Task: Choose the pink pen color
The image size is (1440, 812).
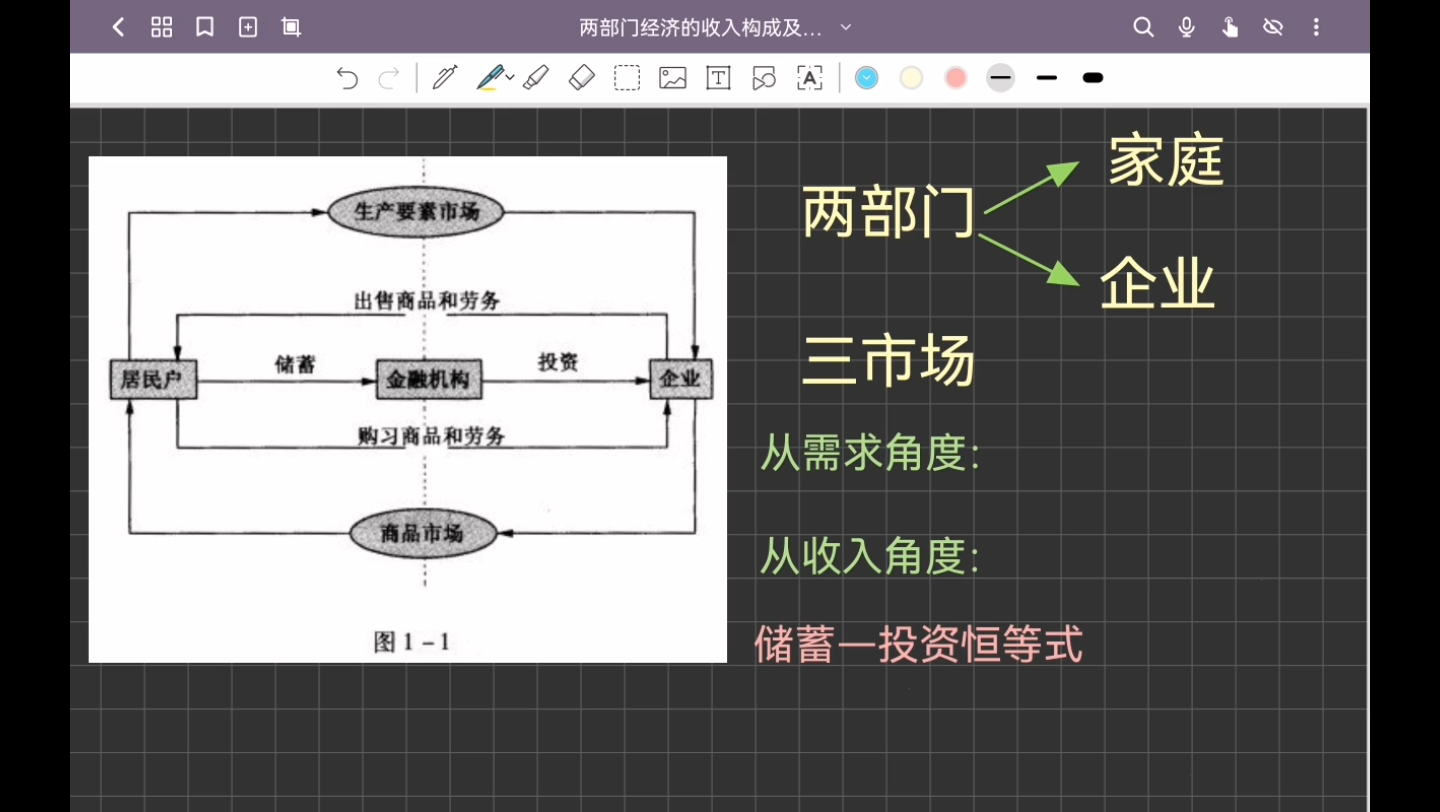Action: coord(956,78)
